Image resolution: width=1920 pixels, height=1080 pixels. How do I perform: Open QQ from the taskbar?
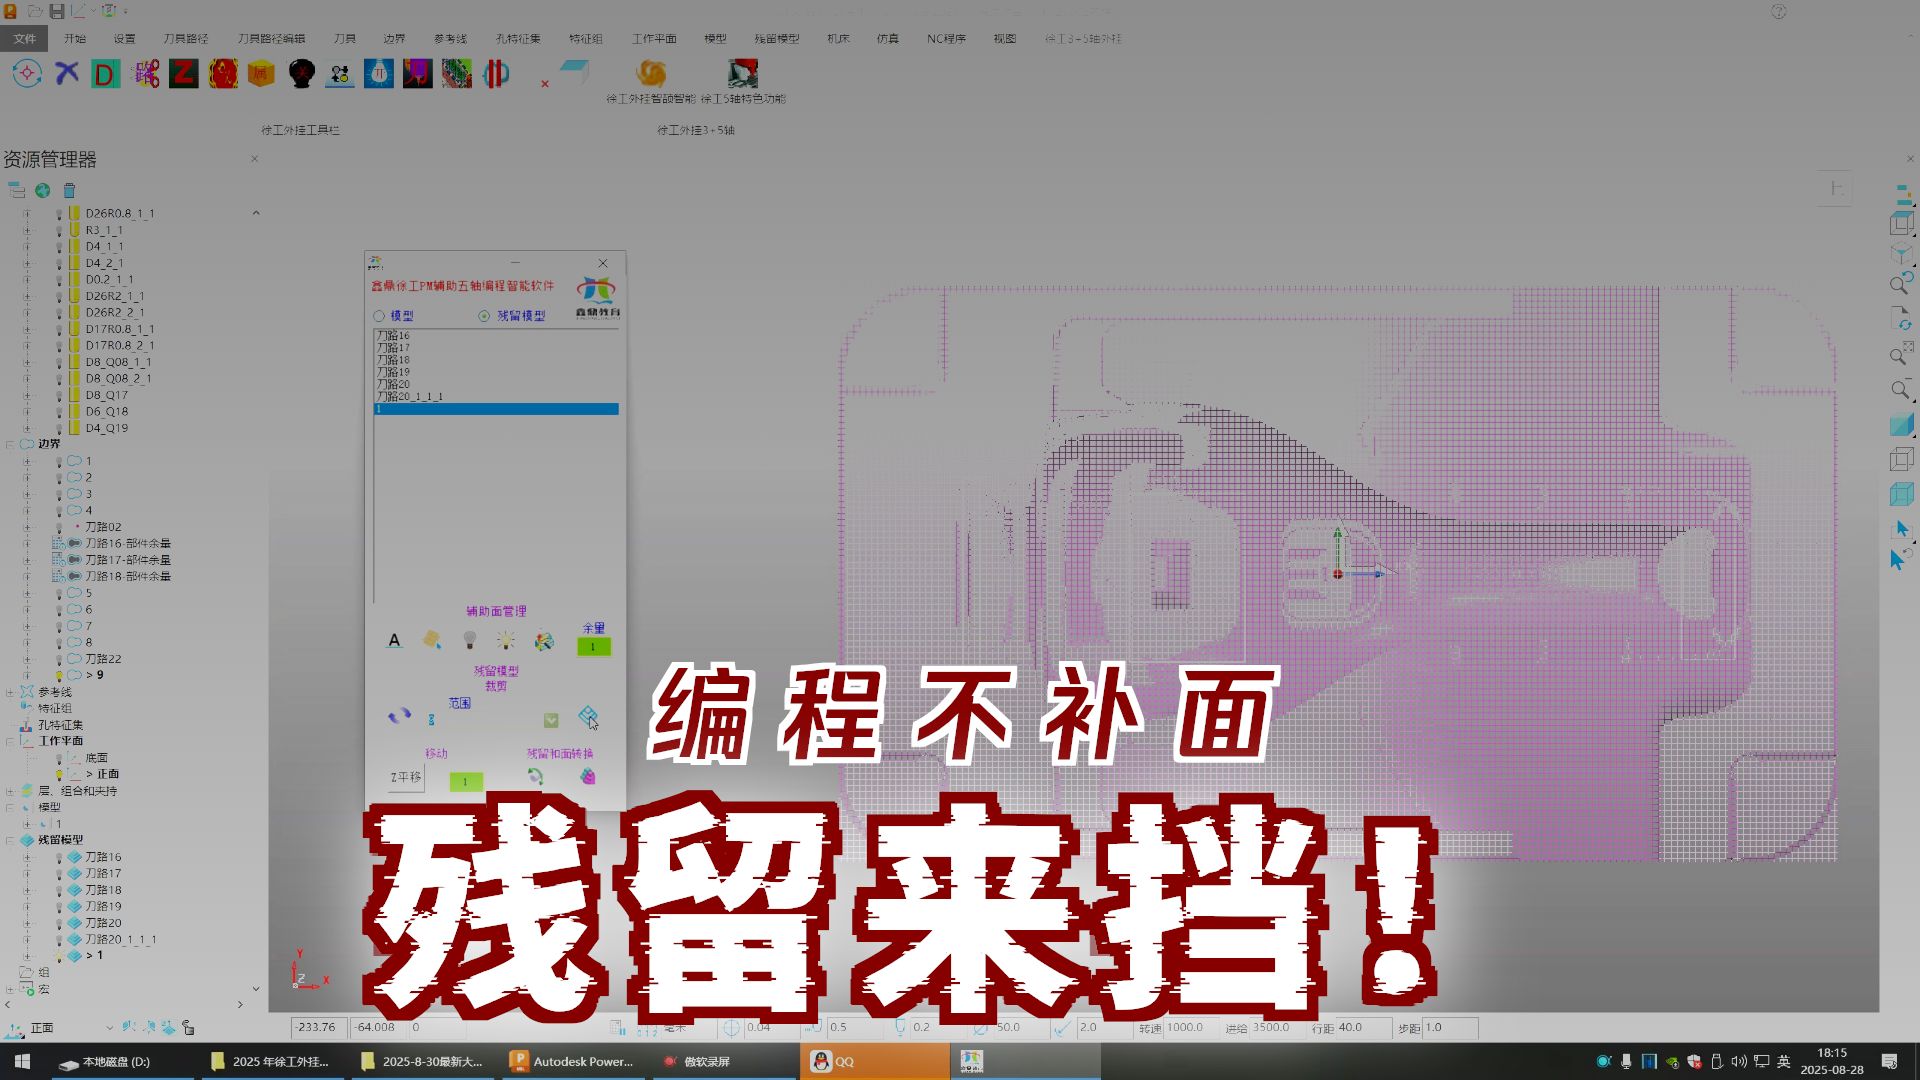point(874,1061)
